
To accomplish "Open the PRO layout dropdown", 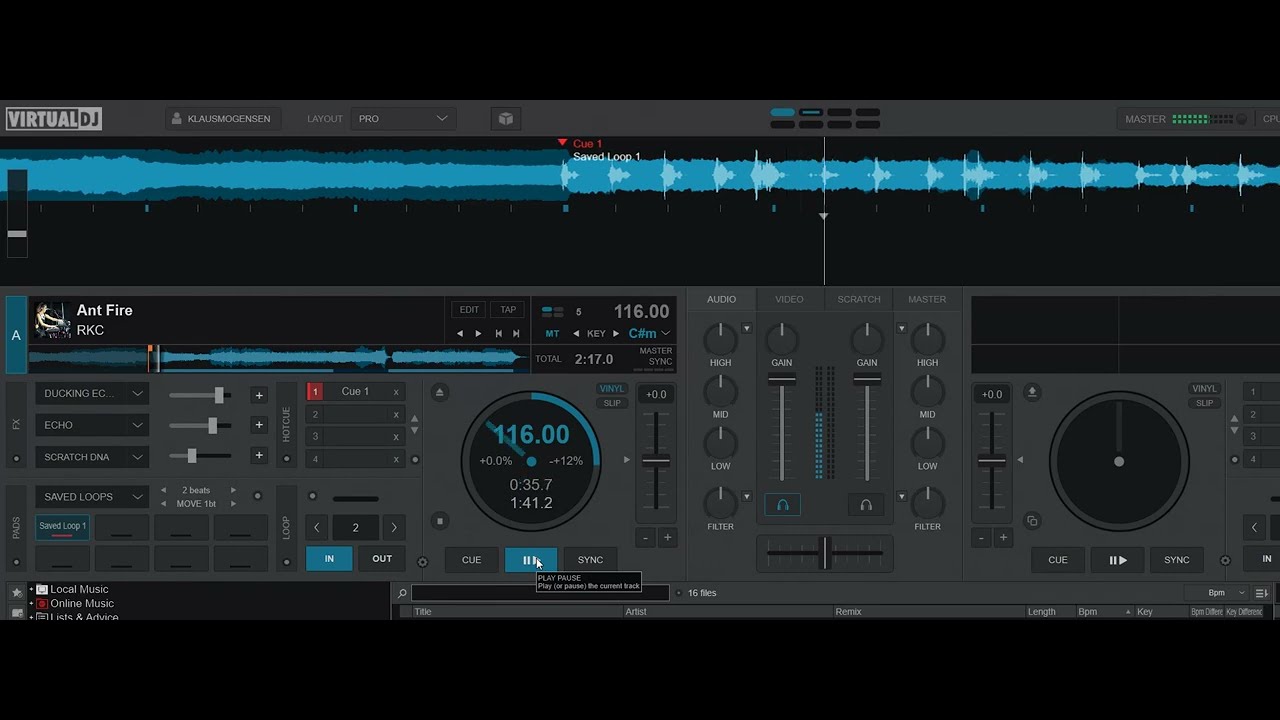I will (x=404, y=119).
